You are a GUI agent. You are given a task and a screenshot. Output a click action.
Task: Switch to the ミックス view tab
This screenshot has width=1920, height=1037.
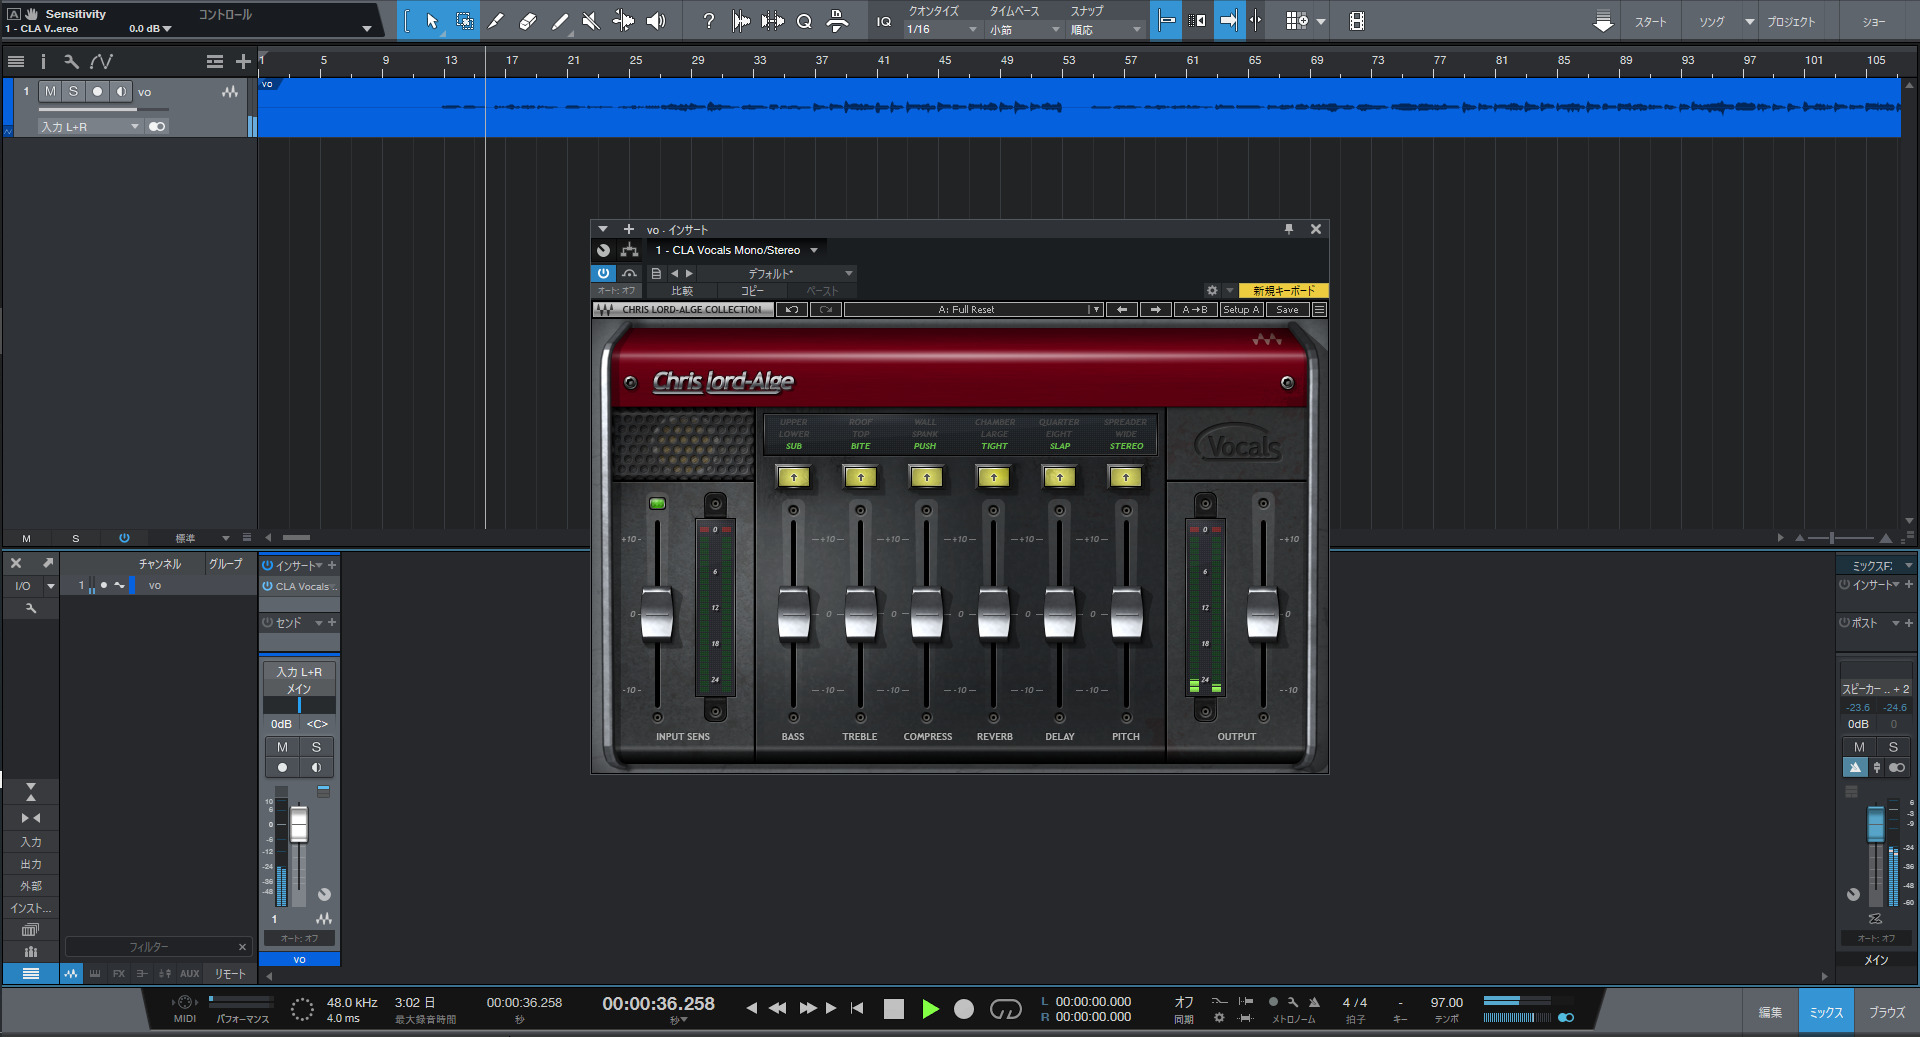coord(1826,1012)
